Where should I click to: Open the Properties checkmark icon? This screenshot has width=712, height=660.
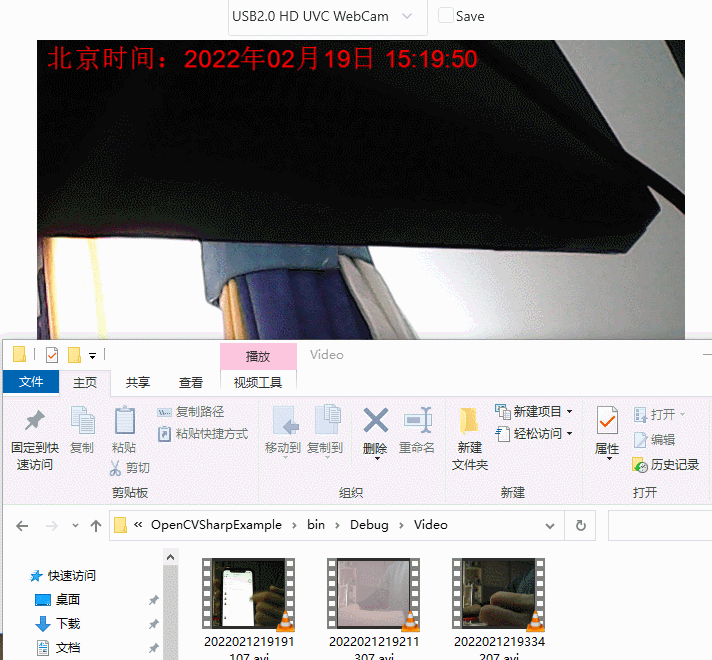tap(607, 420)
